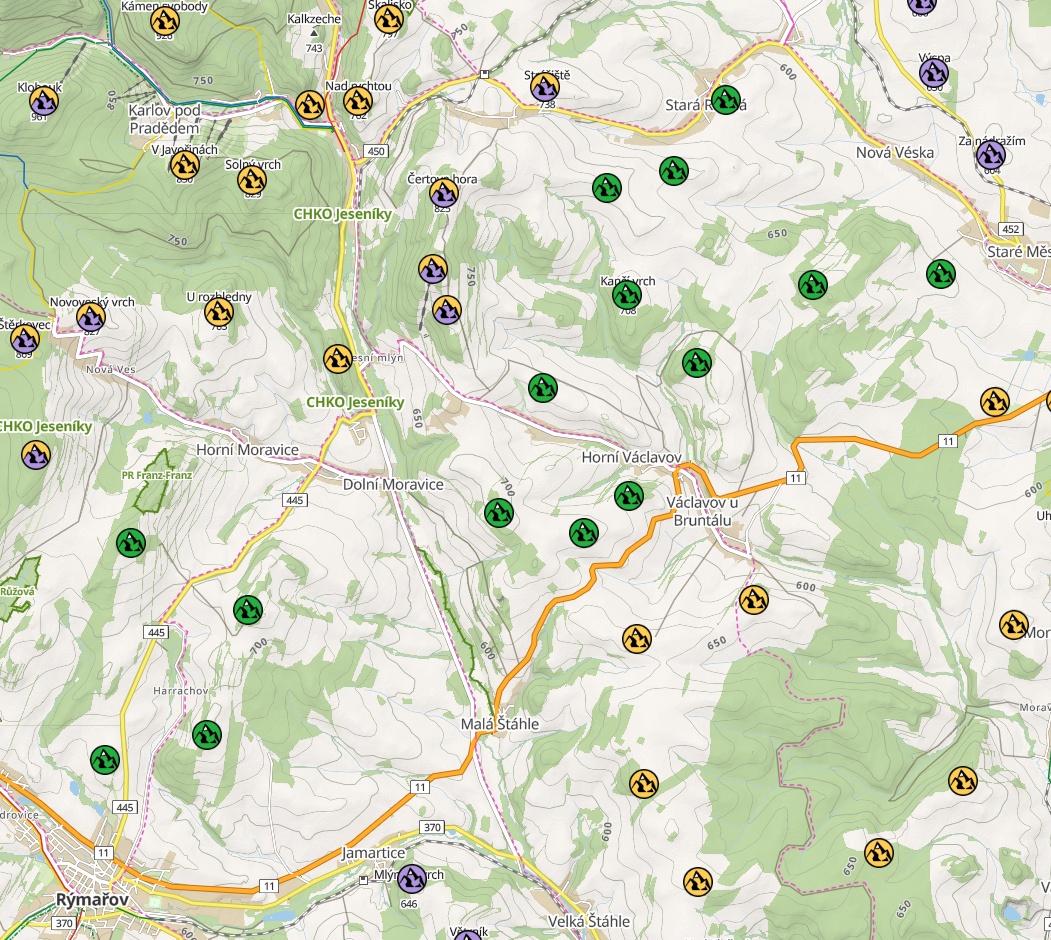Open the yellow Solný vrch peak marker
The width and height of the screenshot is (1051, 940).
pyautogui.click(x=252, y=179)
